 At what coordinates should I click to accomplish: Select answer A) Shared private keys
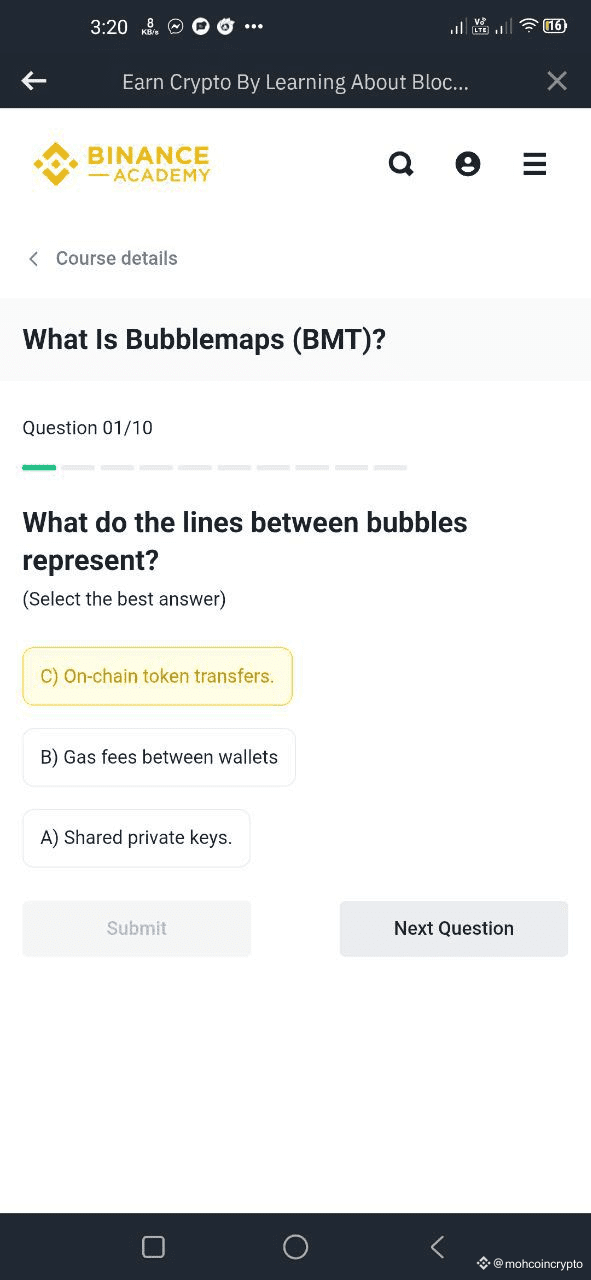pos(136,838)
